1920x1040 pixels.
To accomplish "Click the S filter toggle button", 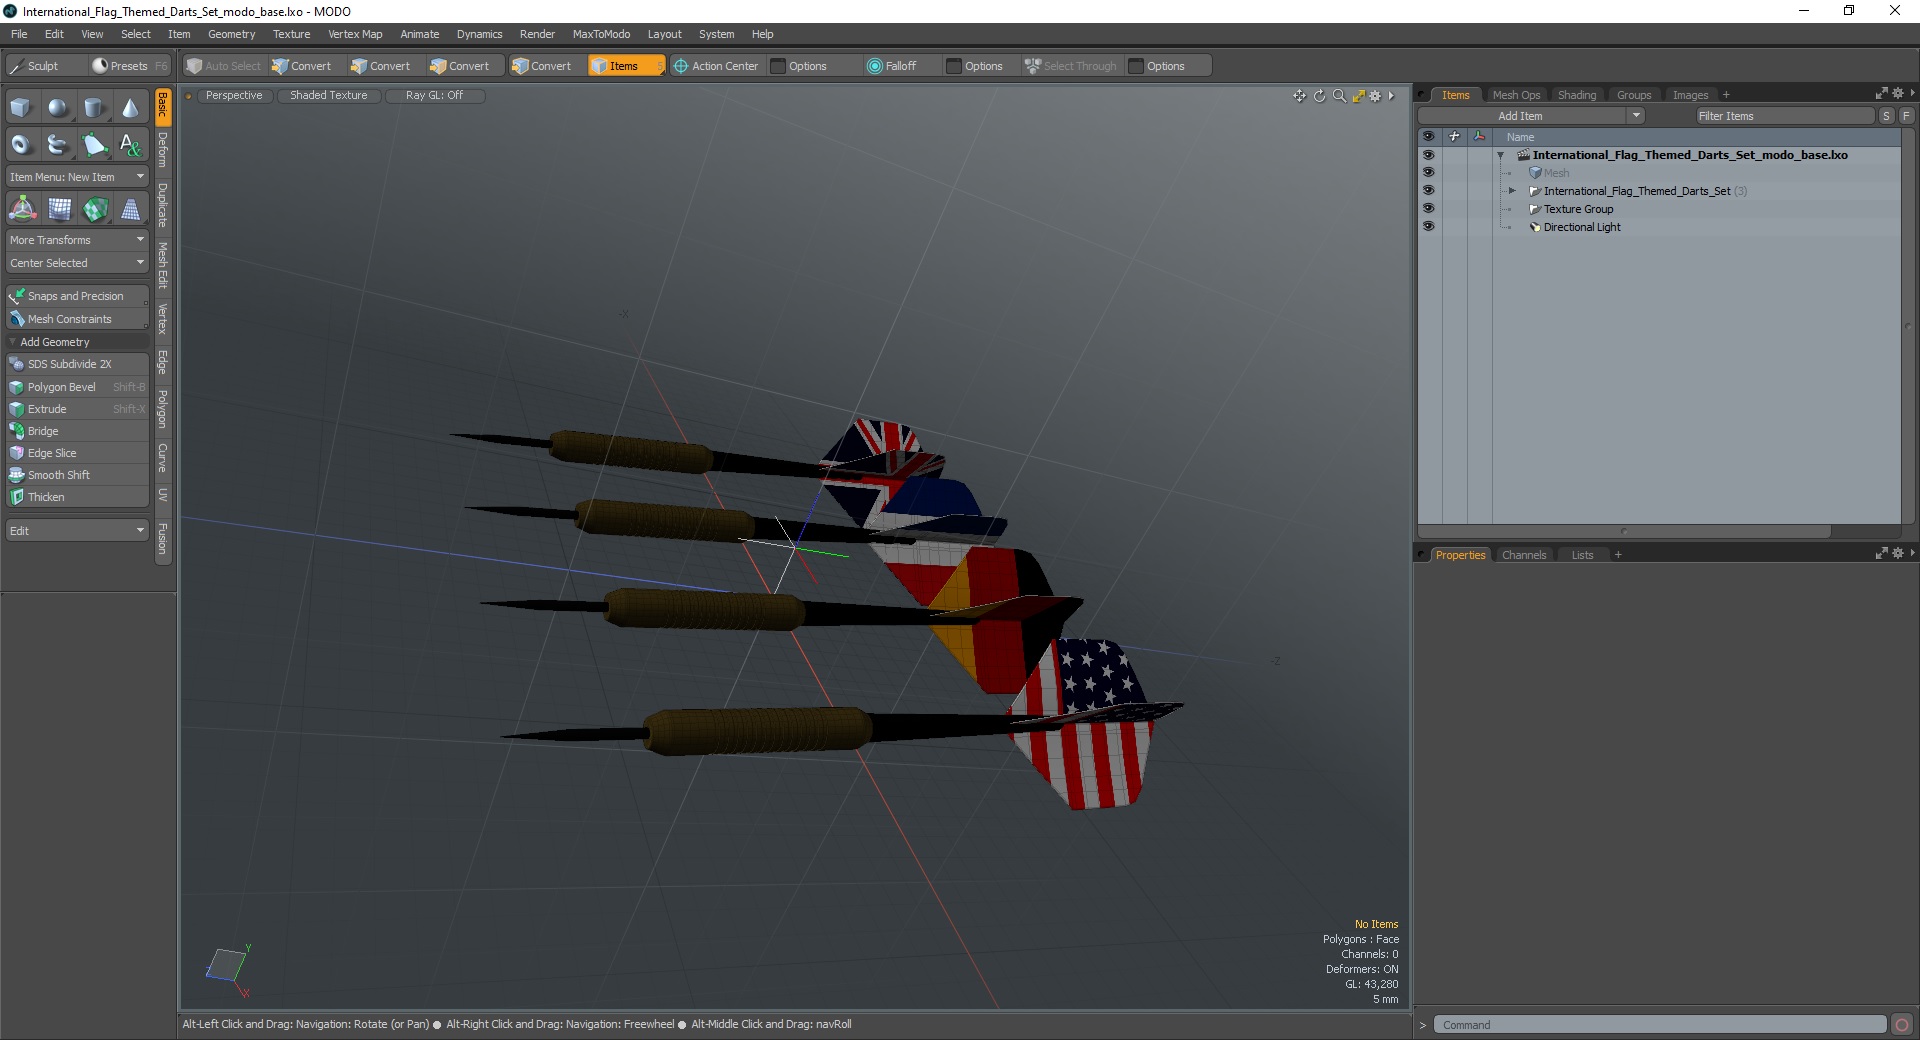I will [1887, 116].
